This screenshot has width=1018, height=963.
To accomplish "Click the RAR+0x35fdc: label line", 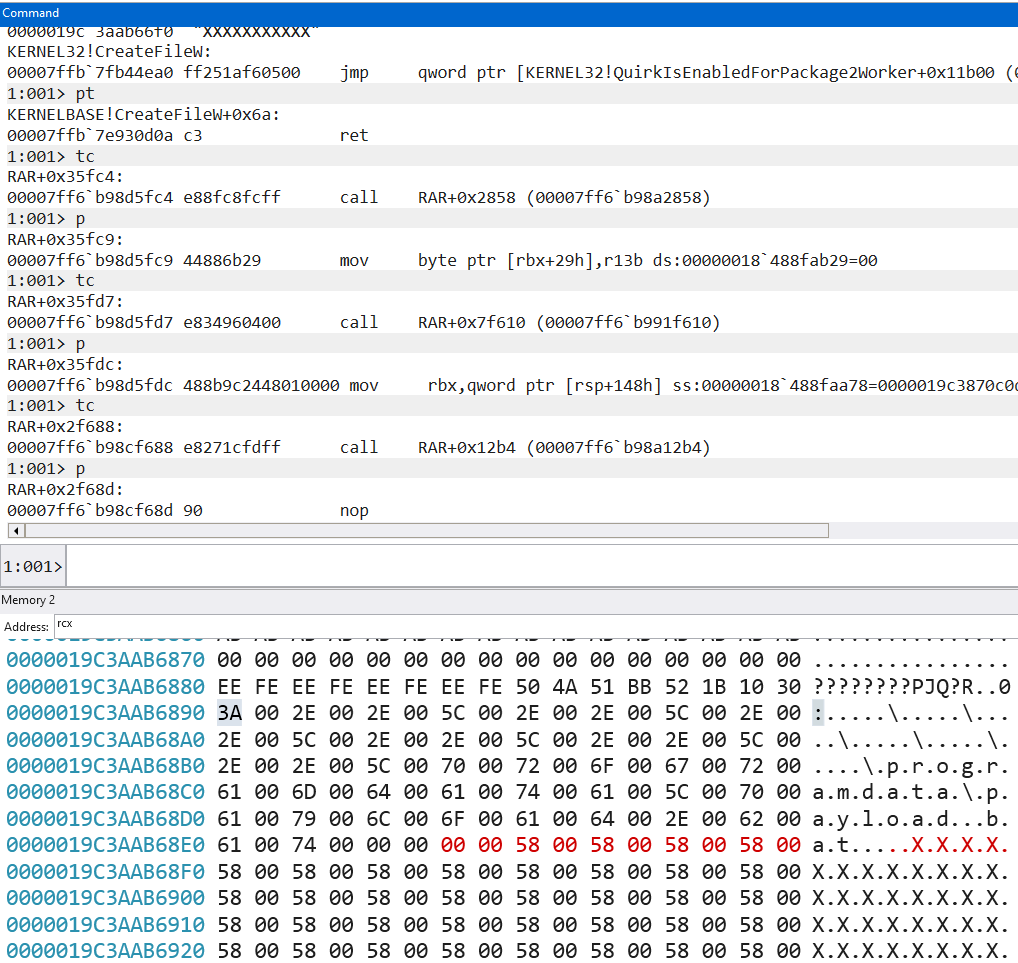I will pos(65,364).
